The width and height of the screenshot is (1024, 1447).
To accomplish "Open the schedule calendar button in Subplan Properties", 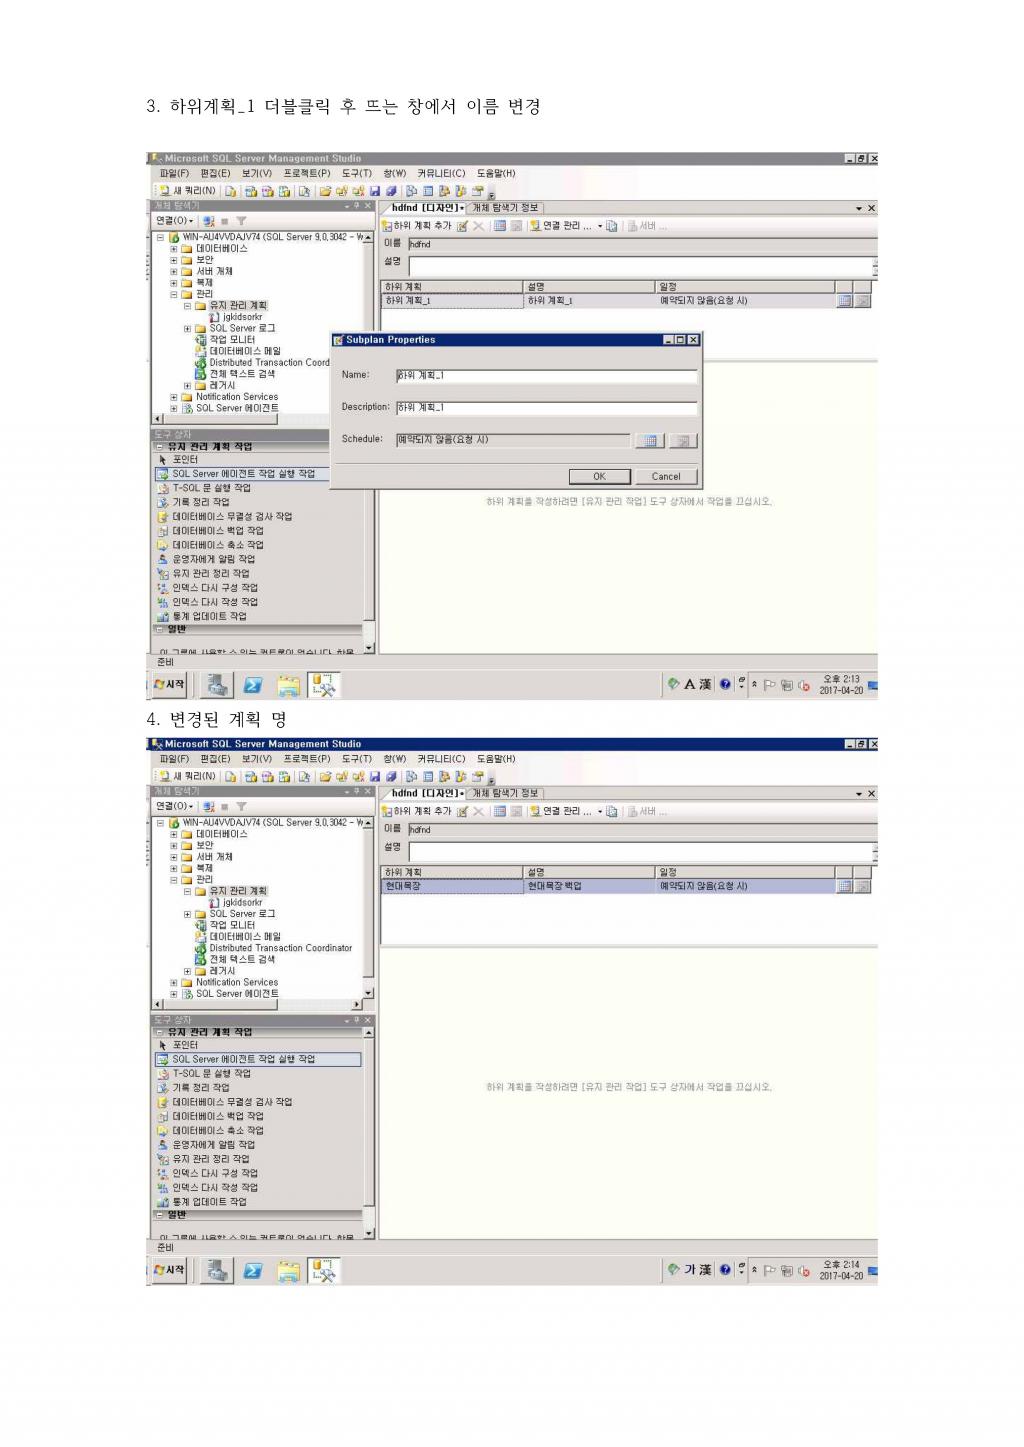I will point(650,440).
